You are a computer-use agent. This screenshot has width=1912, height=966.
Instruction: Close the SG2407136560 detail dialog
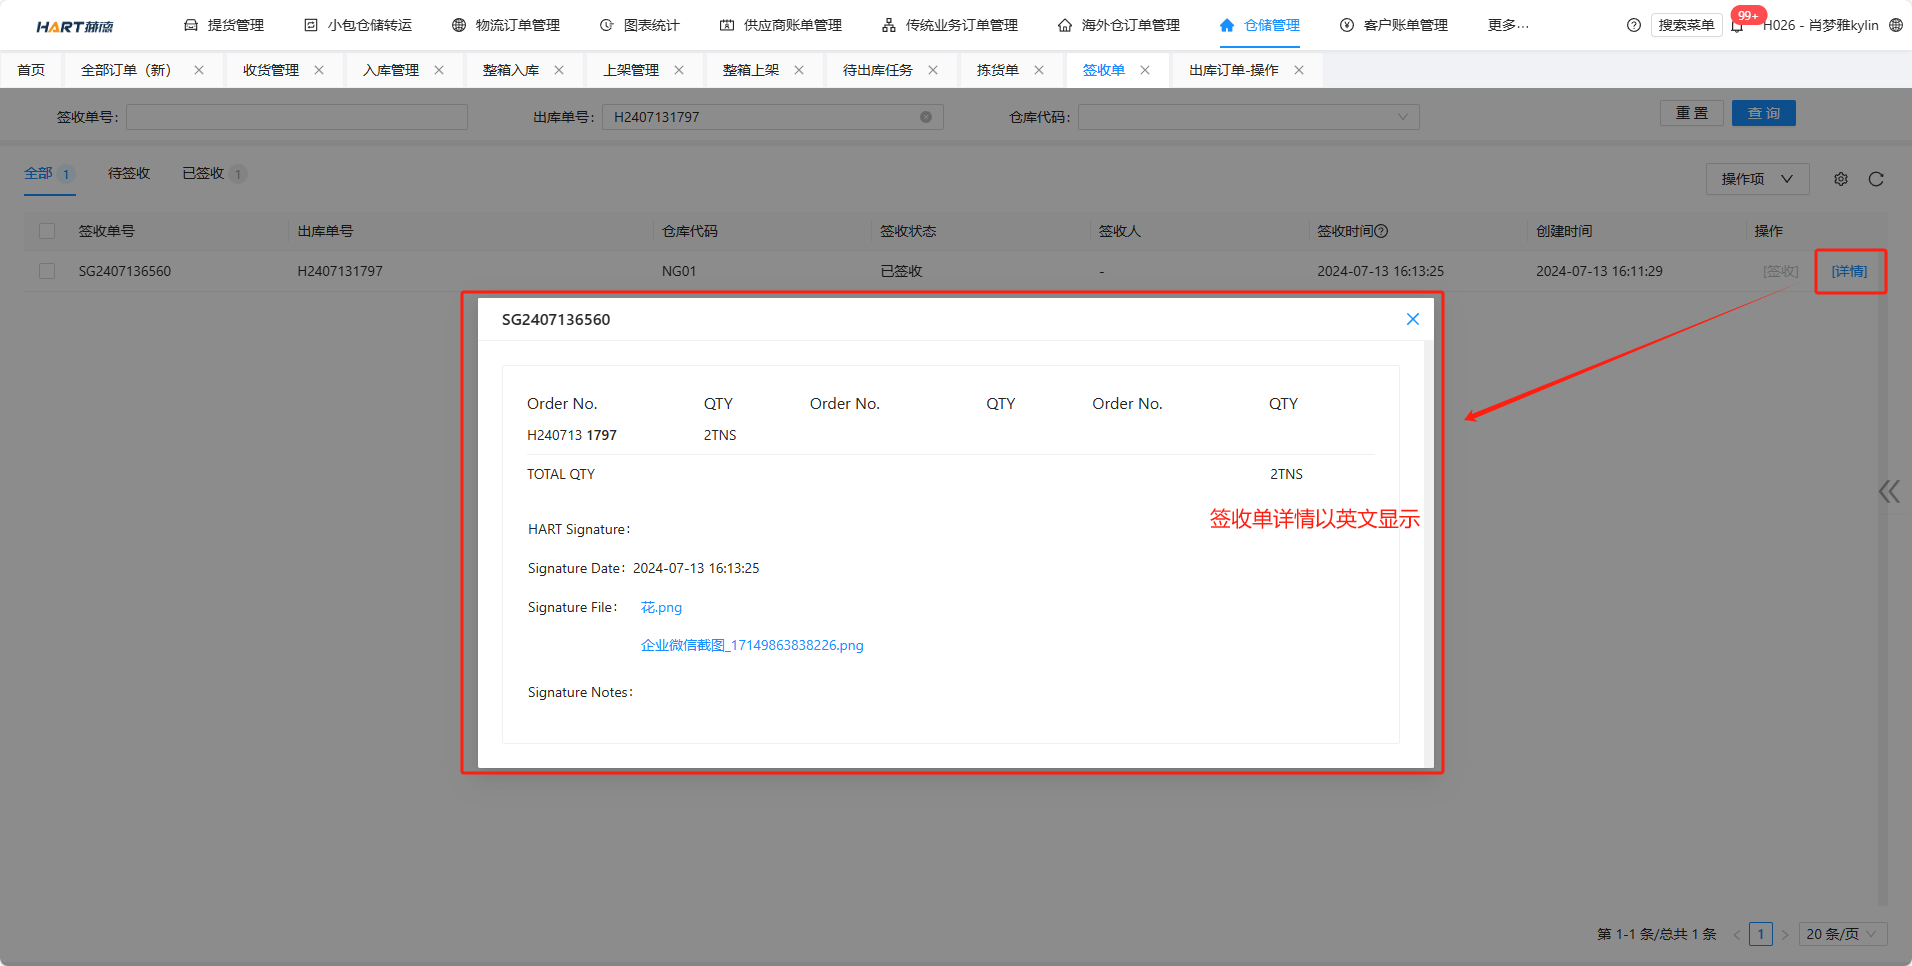click(1412, 319)
